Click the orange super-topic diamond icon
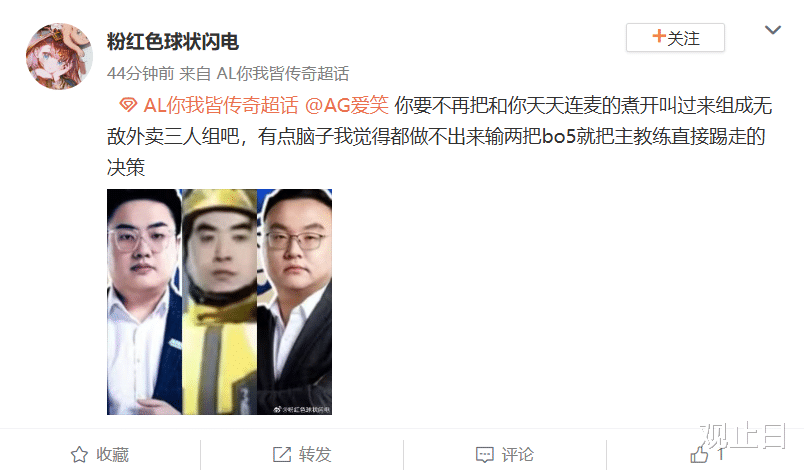Viewport: 804px width, 470px height. [x=128, y=105]
